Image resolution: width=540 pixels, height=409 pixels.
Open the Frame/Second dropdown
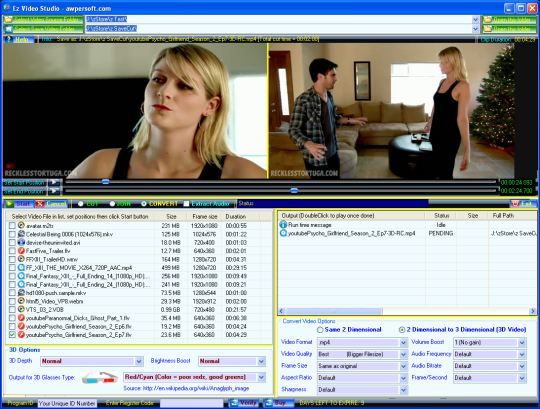(x=522, y=378)
